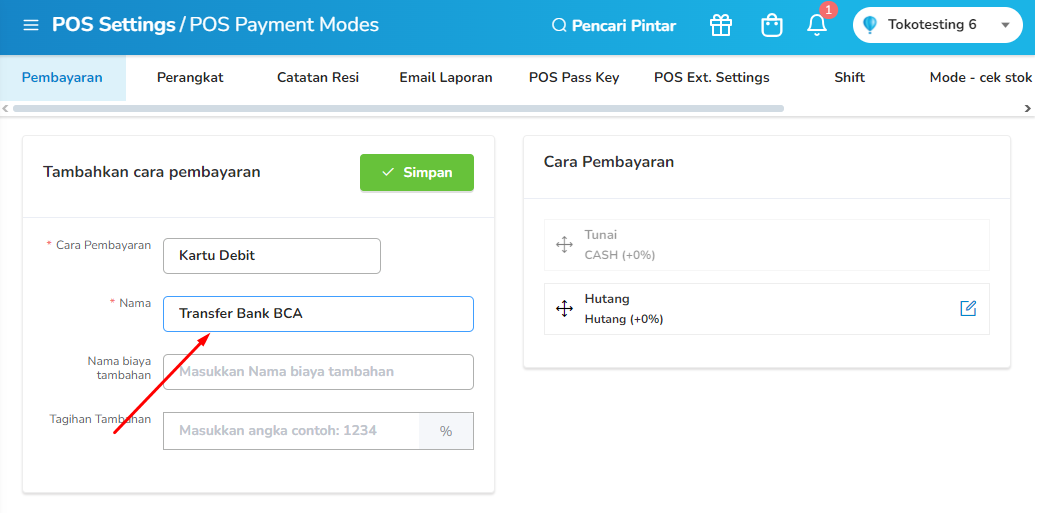The width and height of the screenshot is (1037, 513).
Task: Click the drag handle beside Tunai
Action: 564,244
